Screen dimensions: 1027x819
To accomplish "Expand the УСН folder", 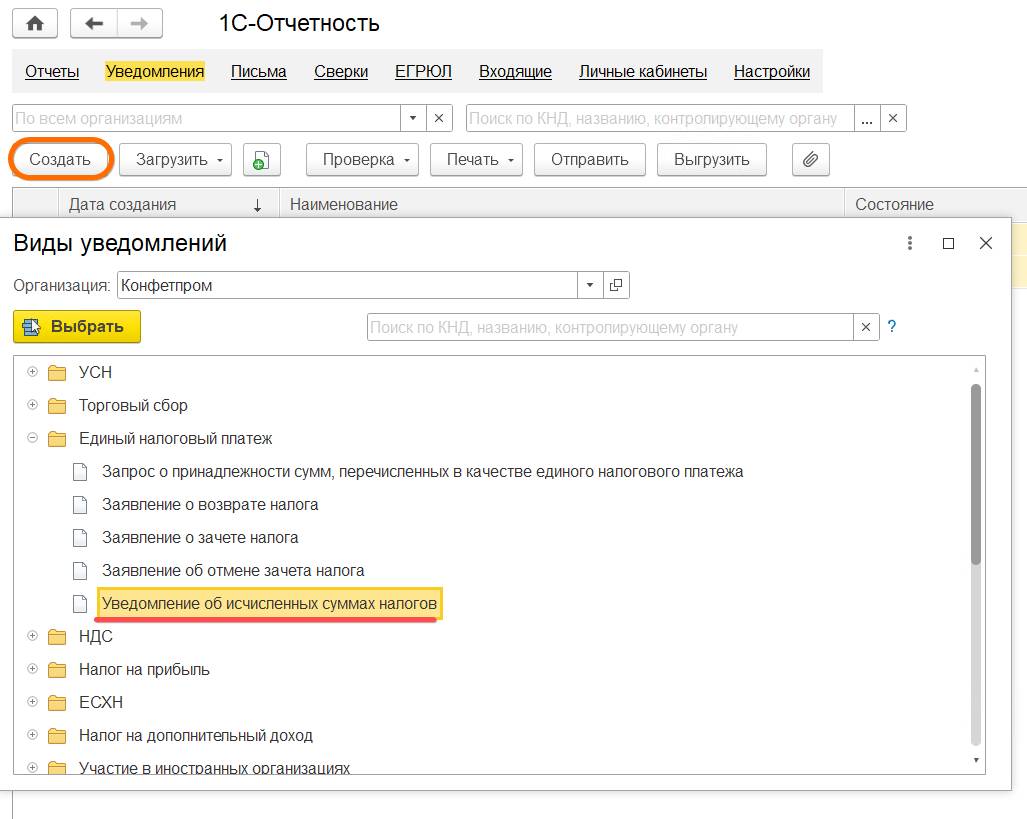I will 33,372.
